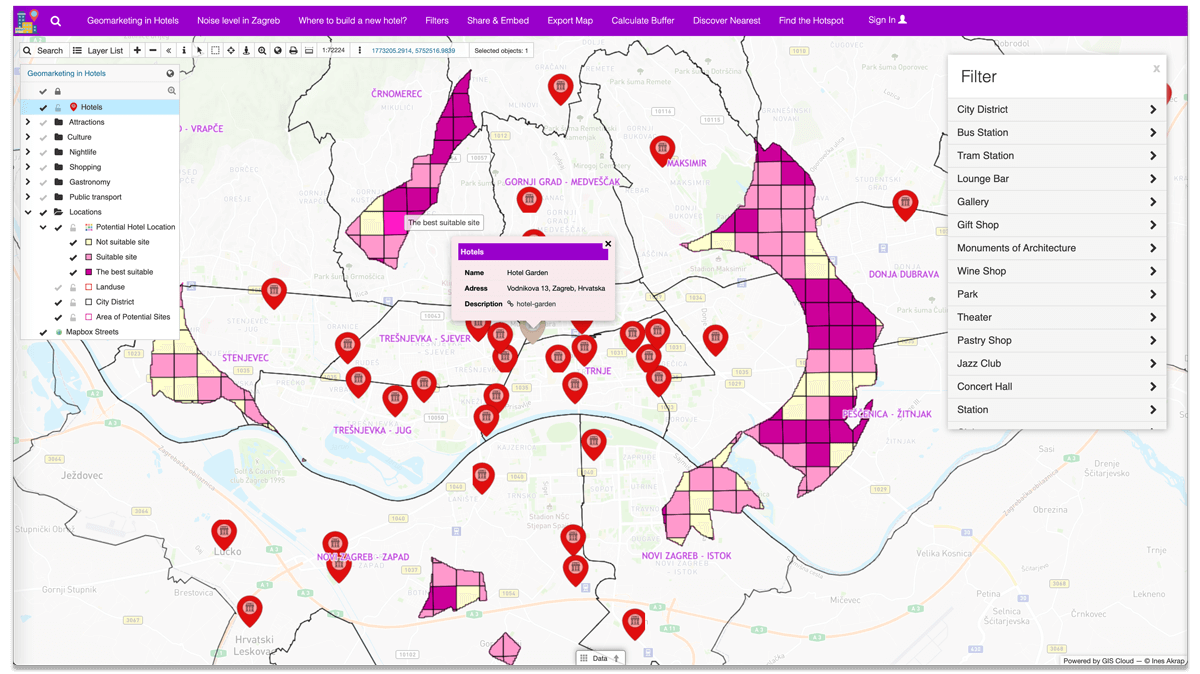Click the zoom out minus icon

click(153, 50)
